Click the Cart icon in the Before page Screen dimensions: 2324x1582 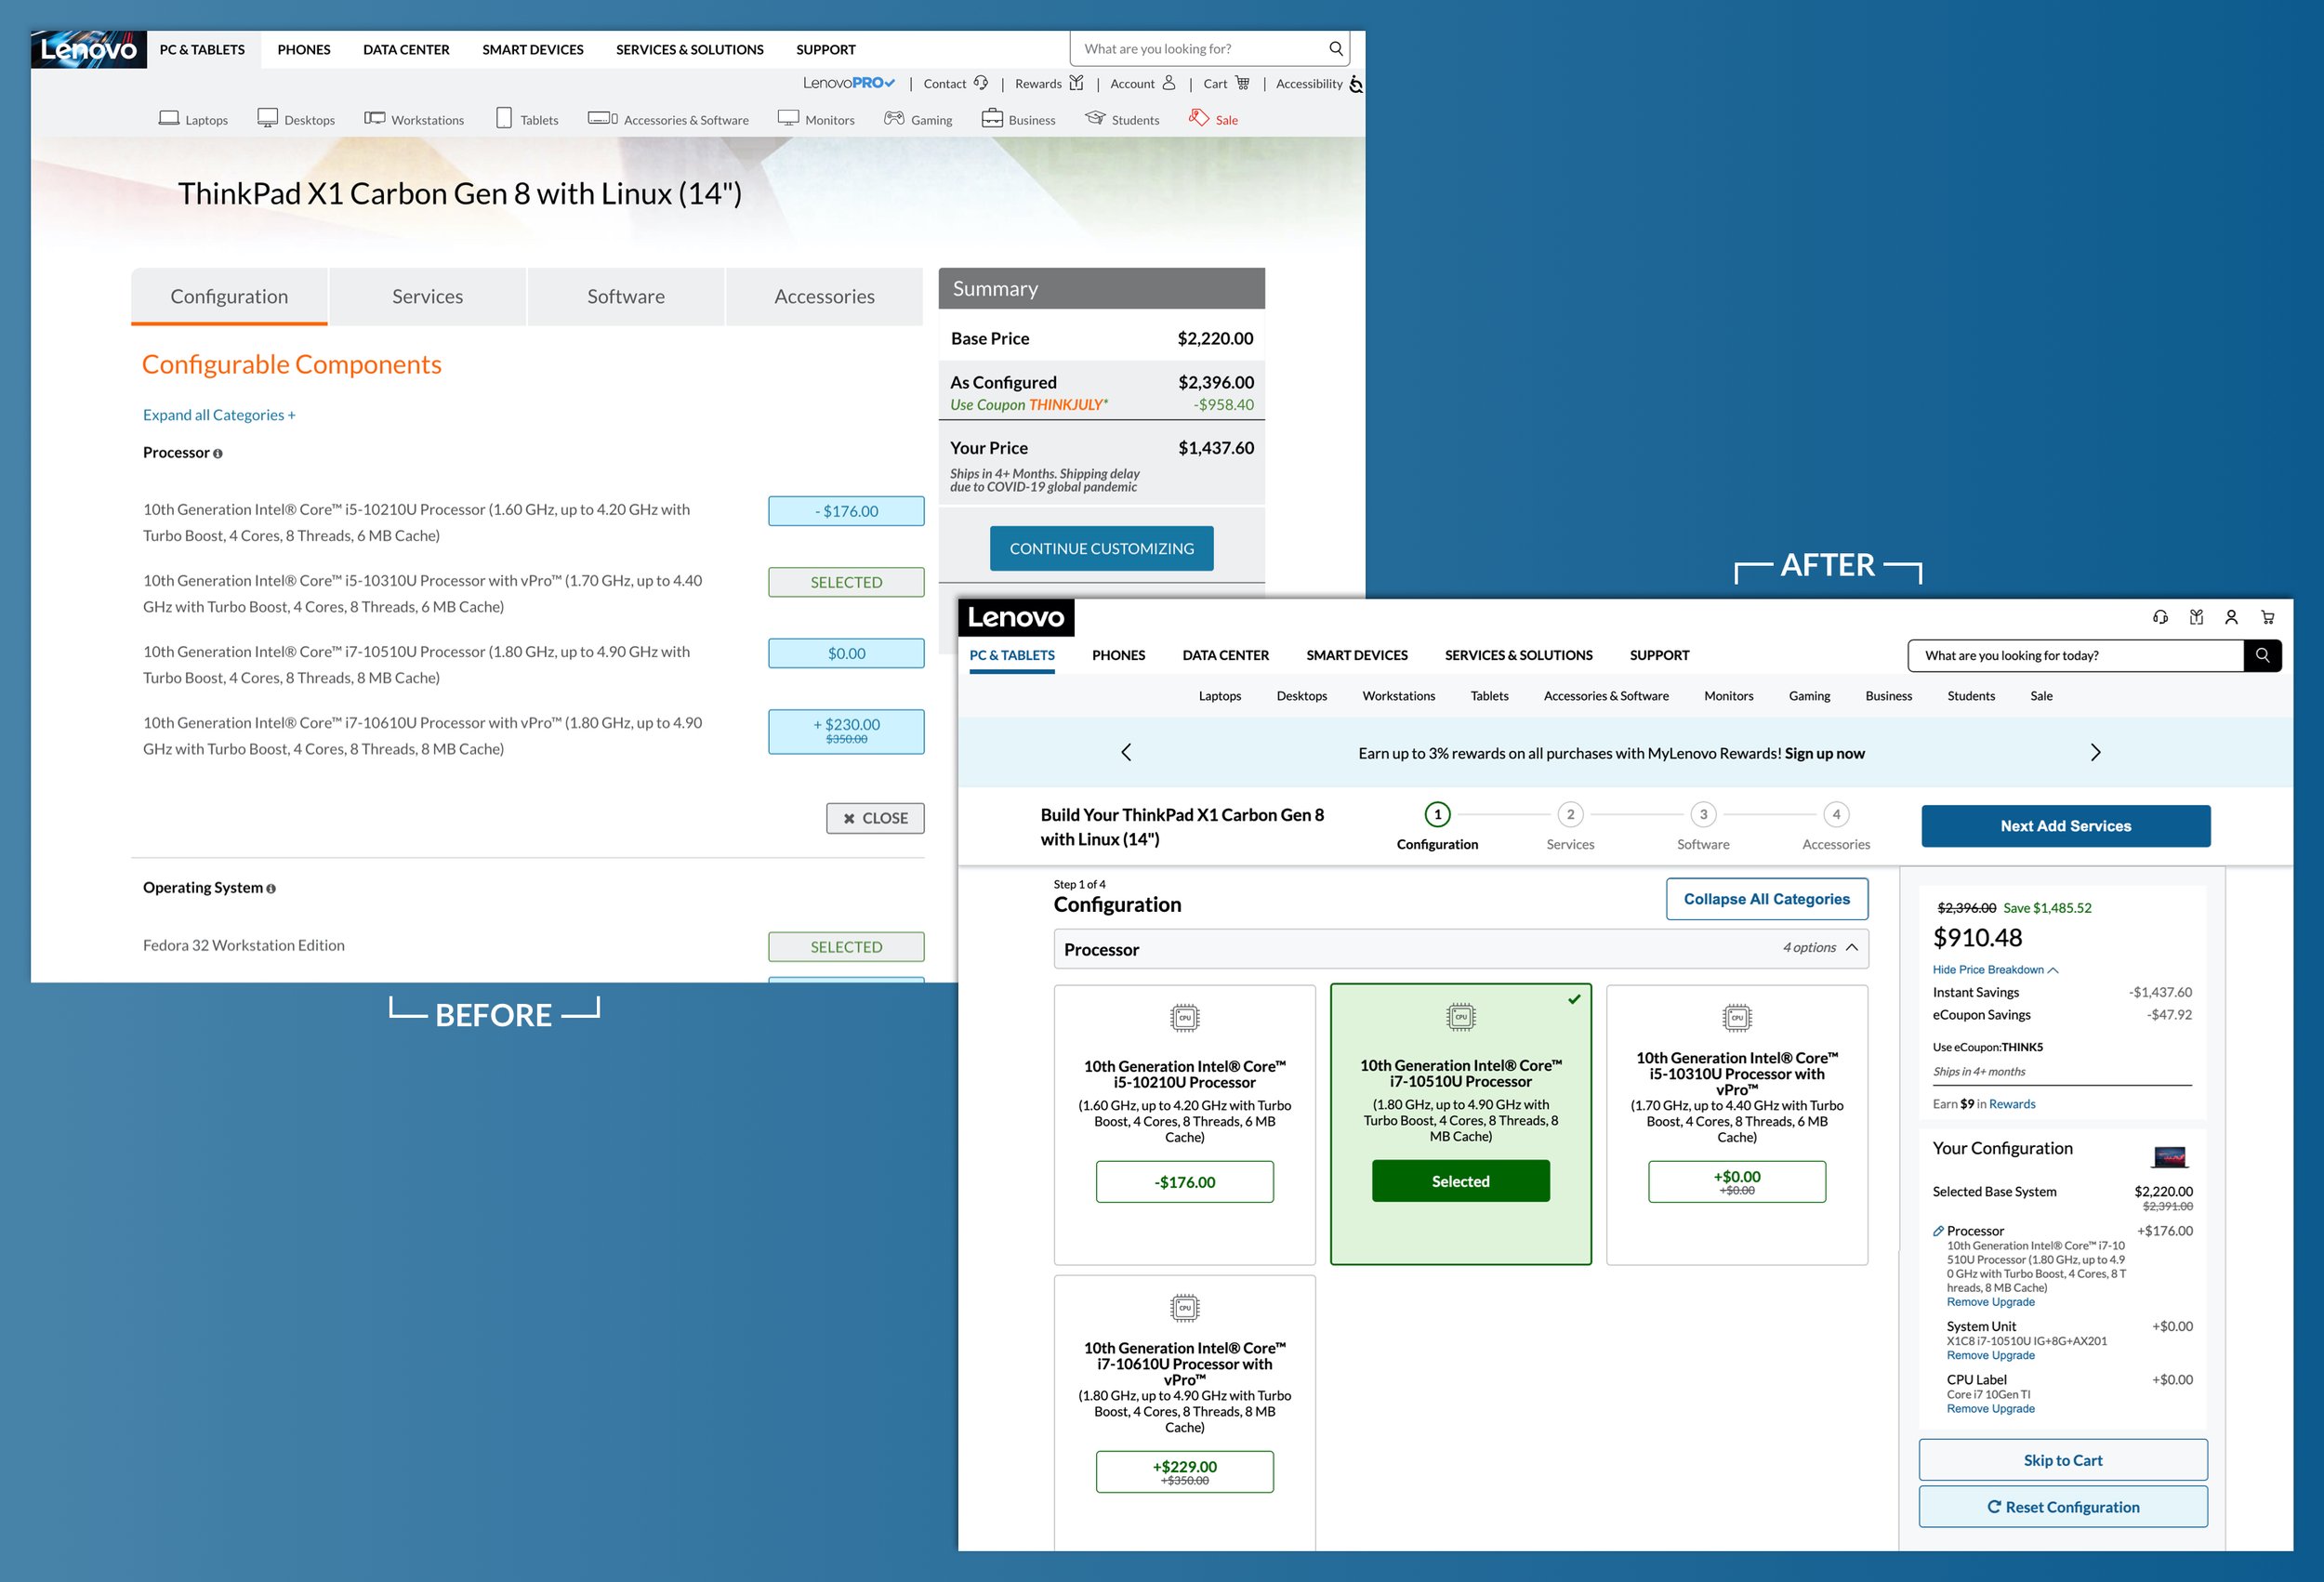pyautogui.click(x=1242, y=83)
